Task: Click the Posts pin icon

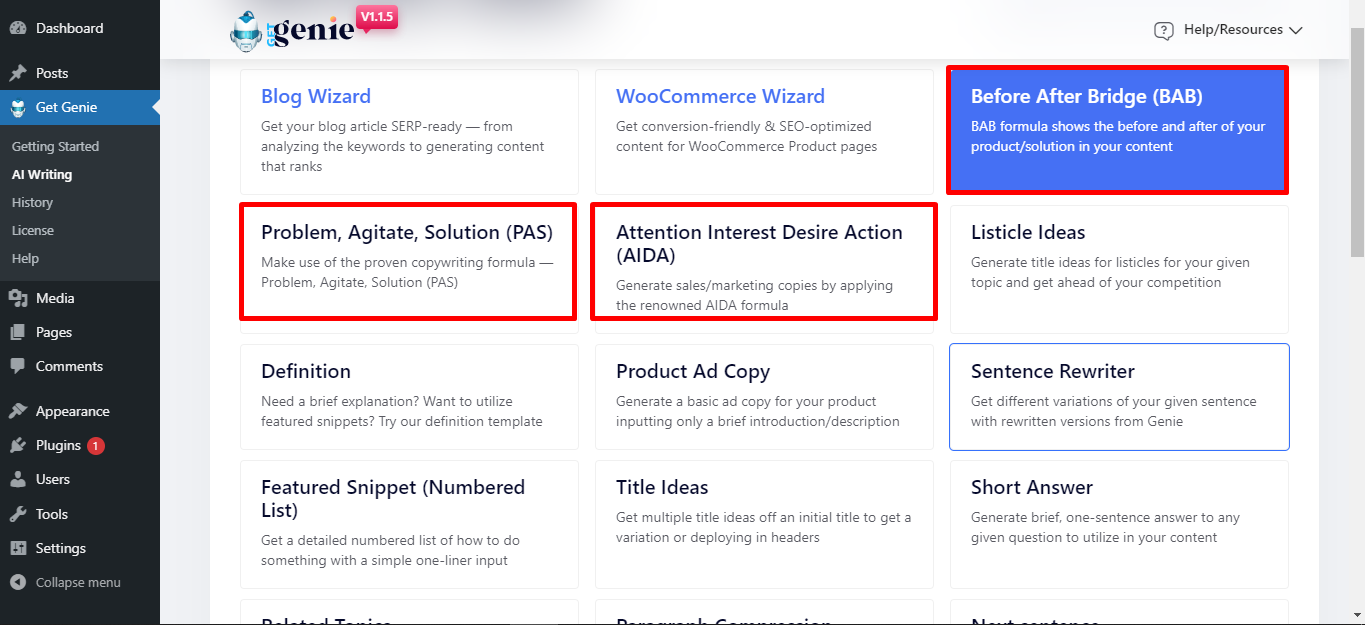Action: [18, 73]
